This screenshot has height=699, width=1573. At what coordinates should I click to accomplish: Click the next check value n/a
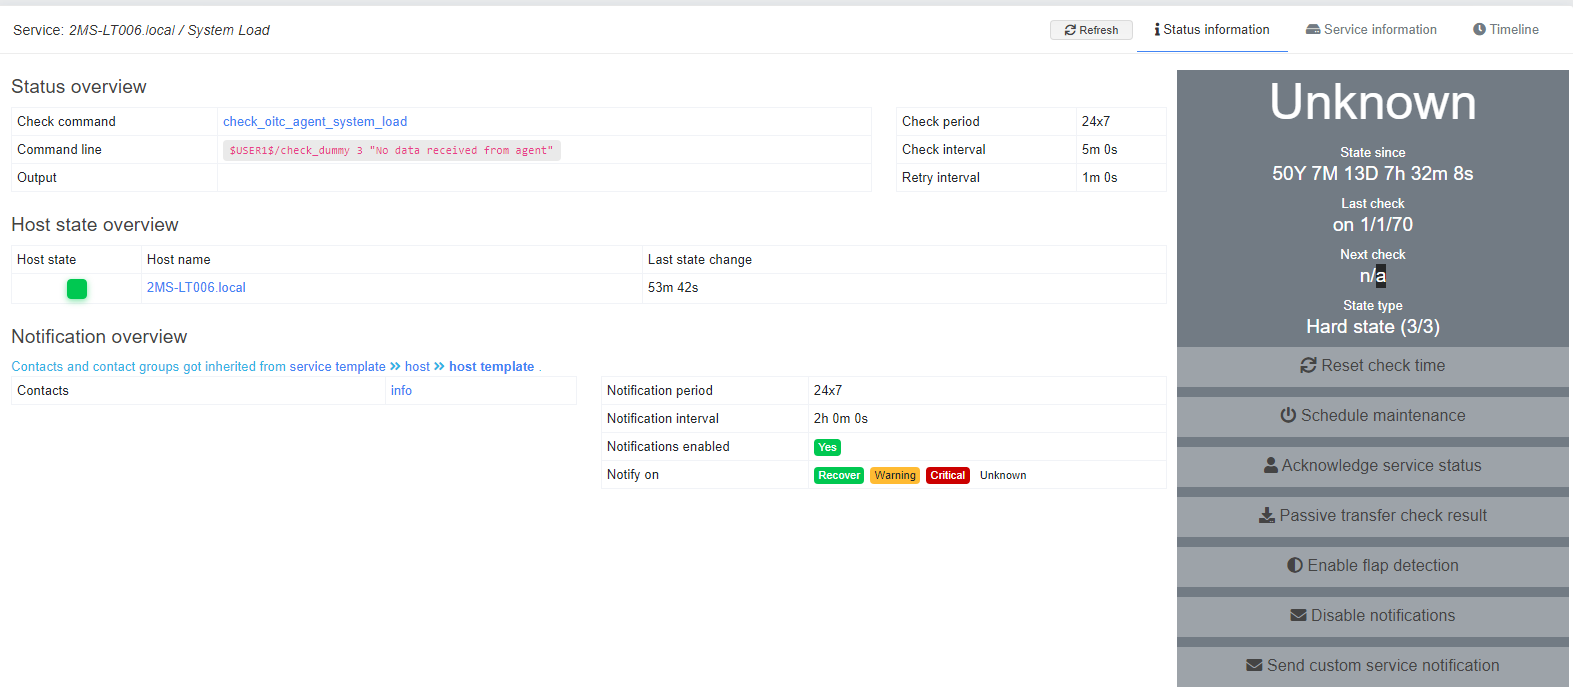(1373, 276)
